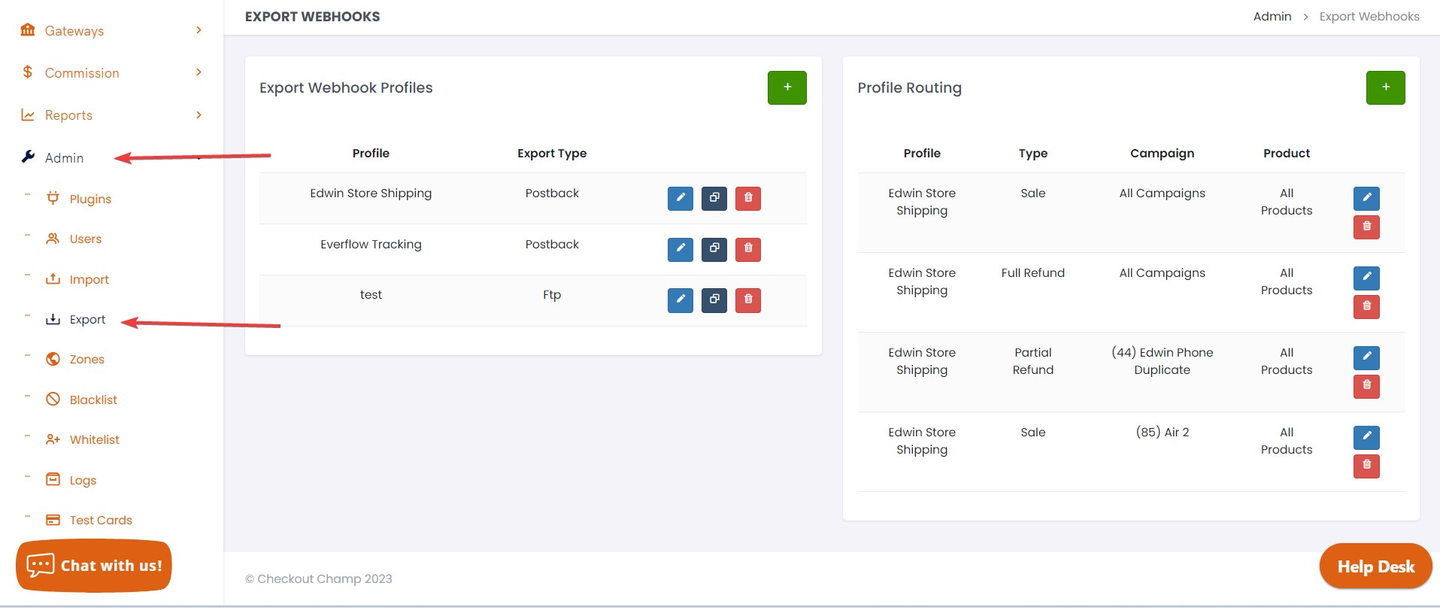Click the Chat with us button
The image size is (1440, 608).
(x=94, y=566)
